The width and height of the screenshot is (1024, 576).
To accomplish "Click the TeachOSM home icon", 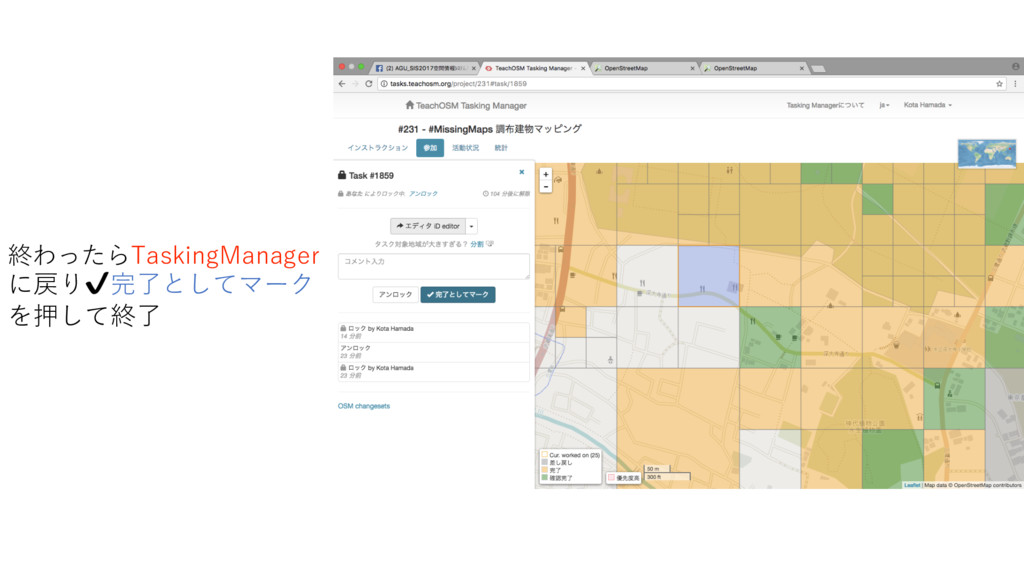I will coord(409,104).
